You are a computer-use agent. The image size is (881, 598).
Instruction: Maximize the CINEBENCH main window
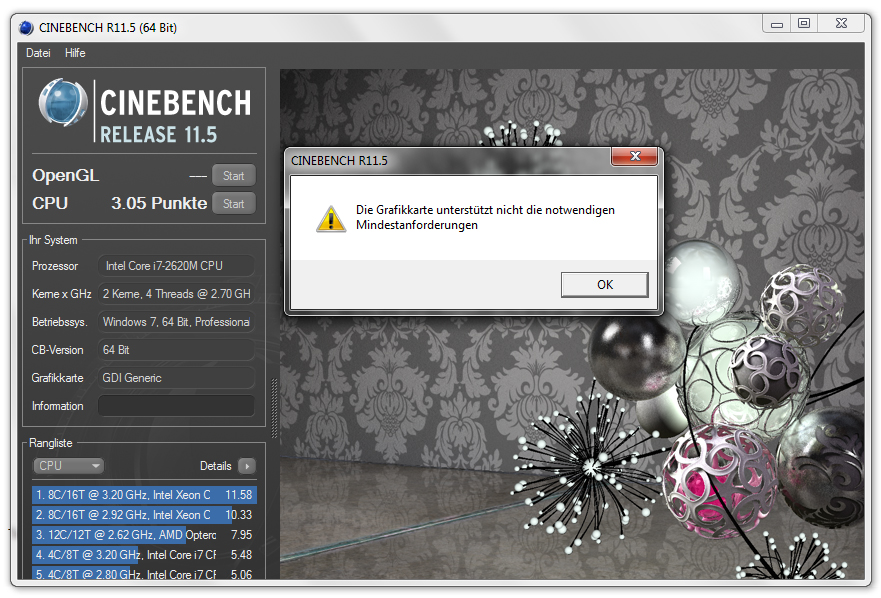point(804,24)
